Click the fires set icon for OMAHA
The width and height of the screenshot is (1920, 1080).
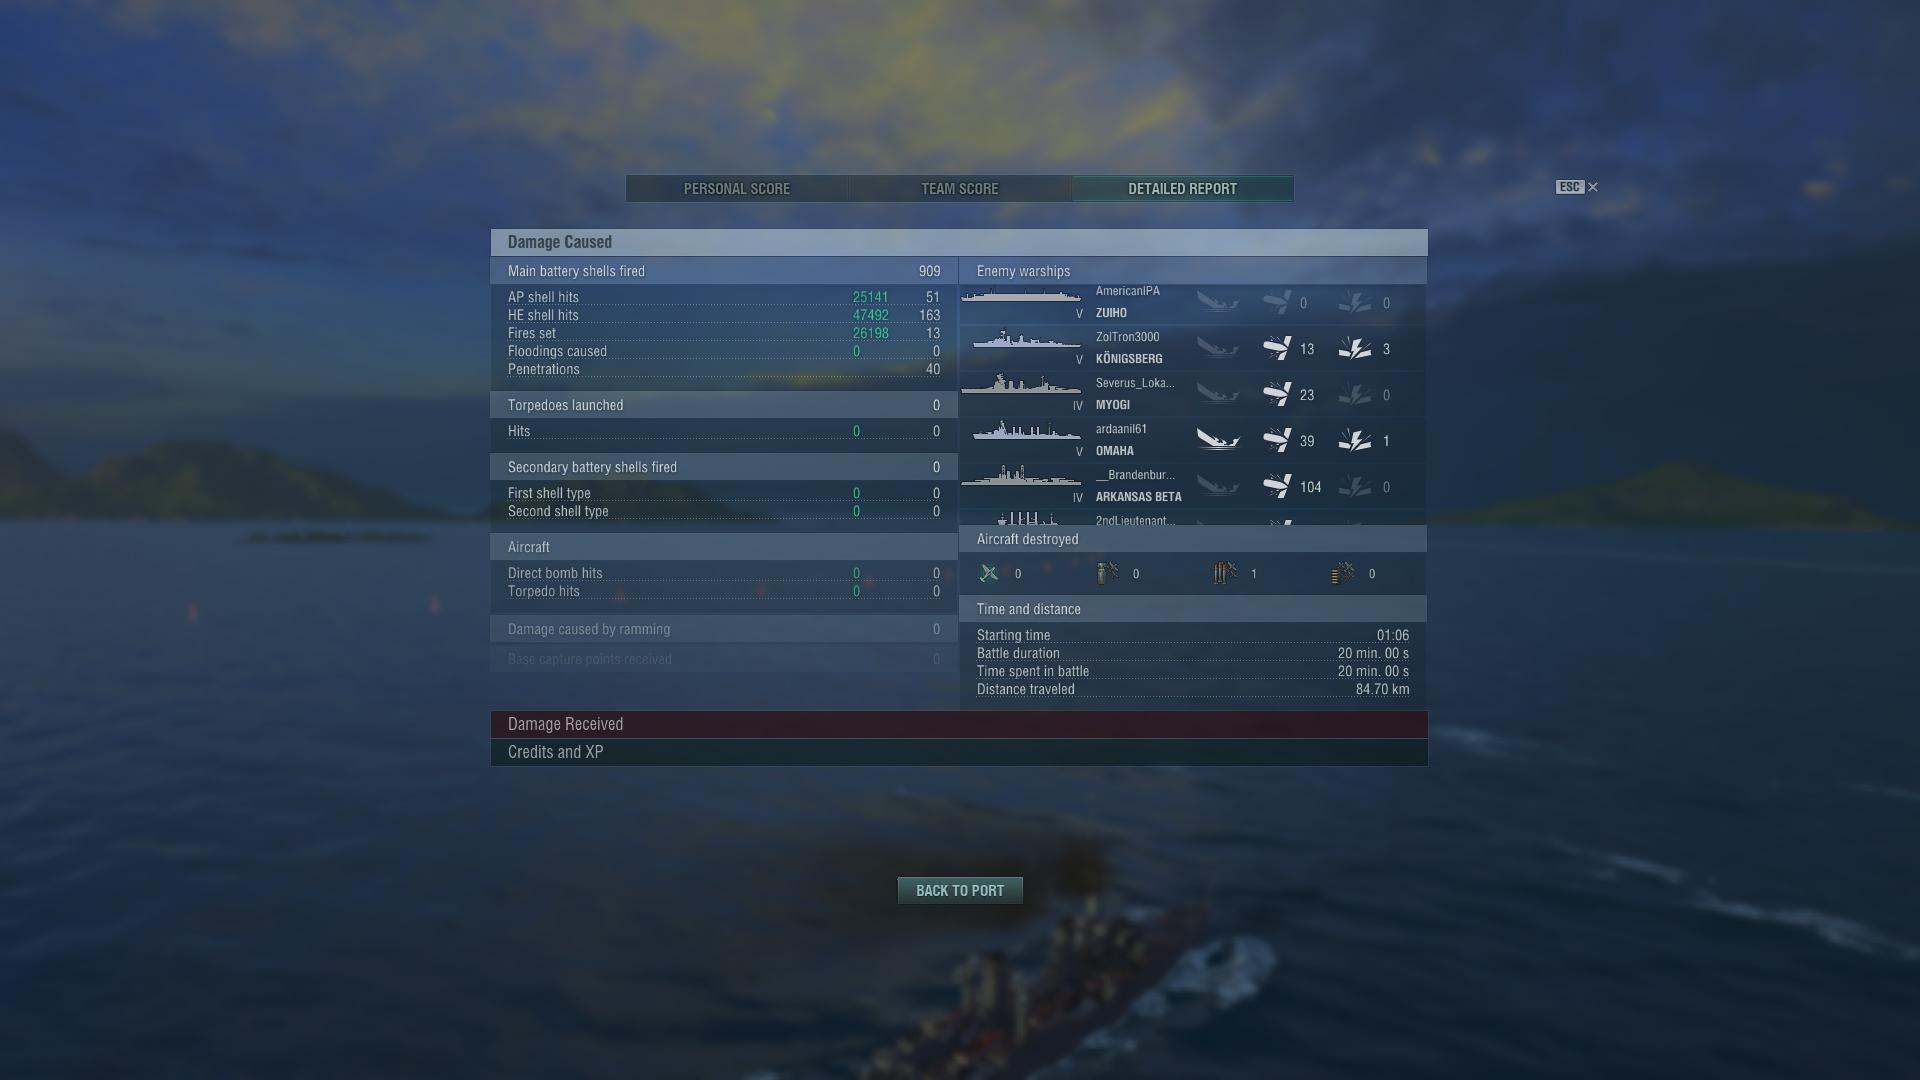1355,440
